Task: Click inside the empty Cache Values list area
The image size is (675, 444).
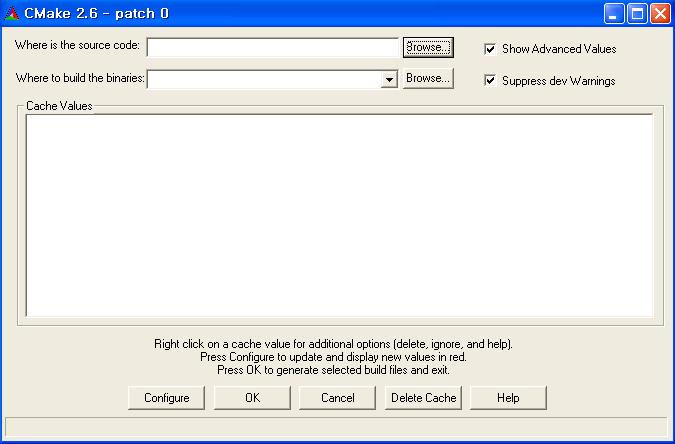Action: pyautogui.click(x=340, y=215)
